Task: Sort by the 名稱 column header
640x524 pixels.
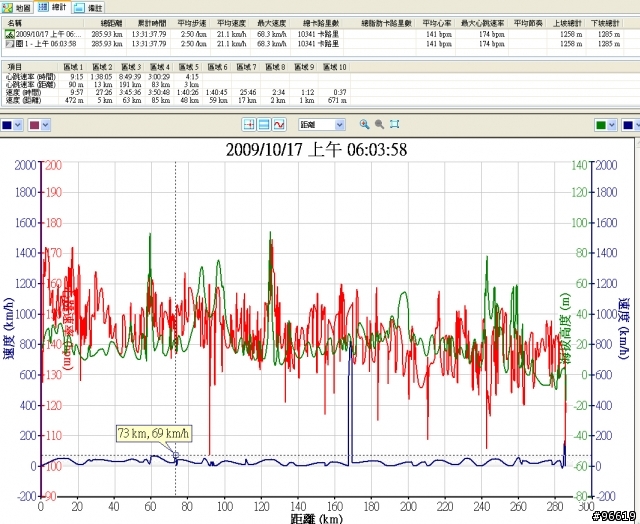Action: [x=43, y=23]
